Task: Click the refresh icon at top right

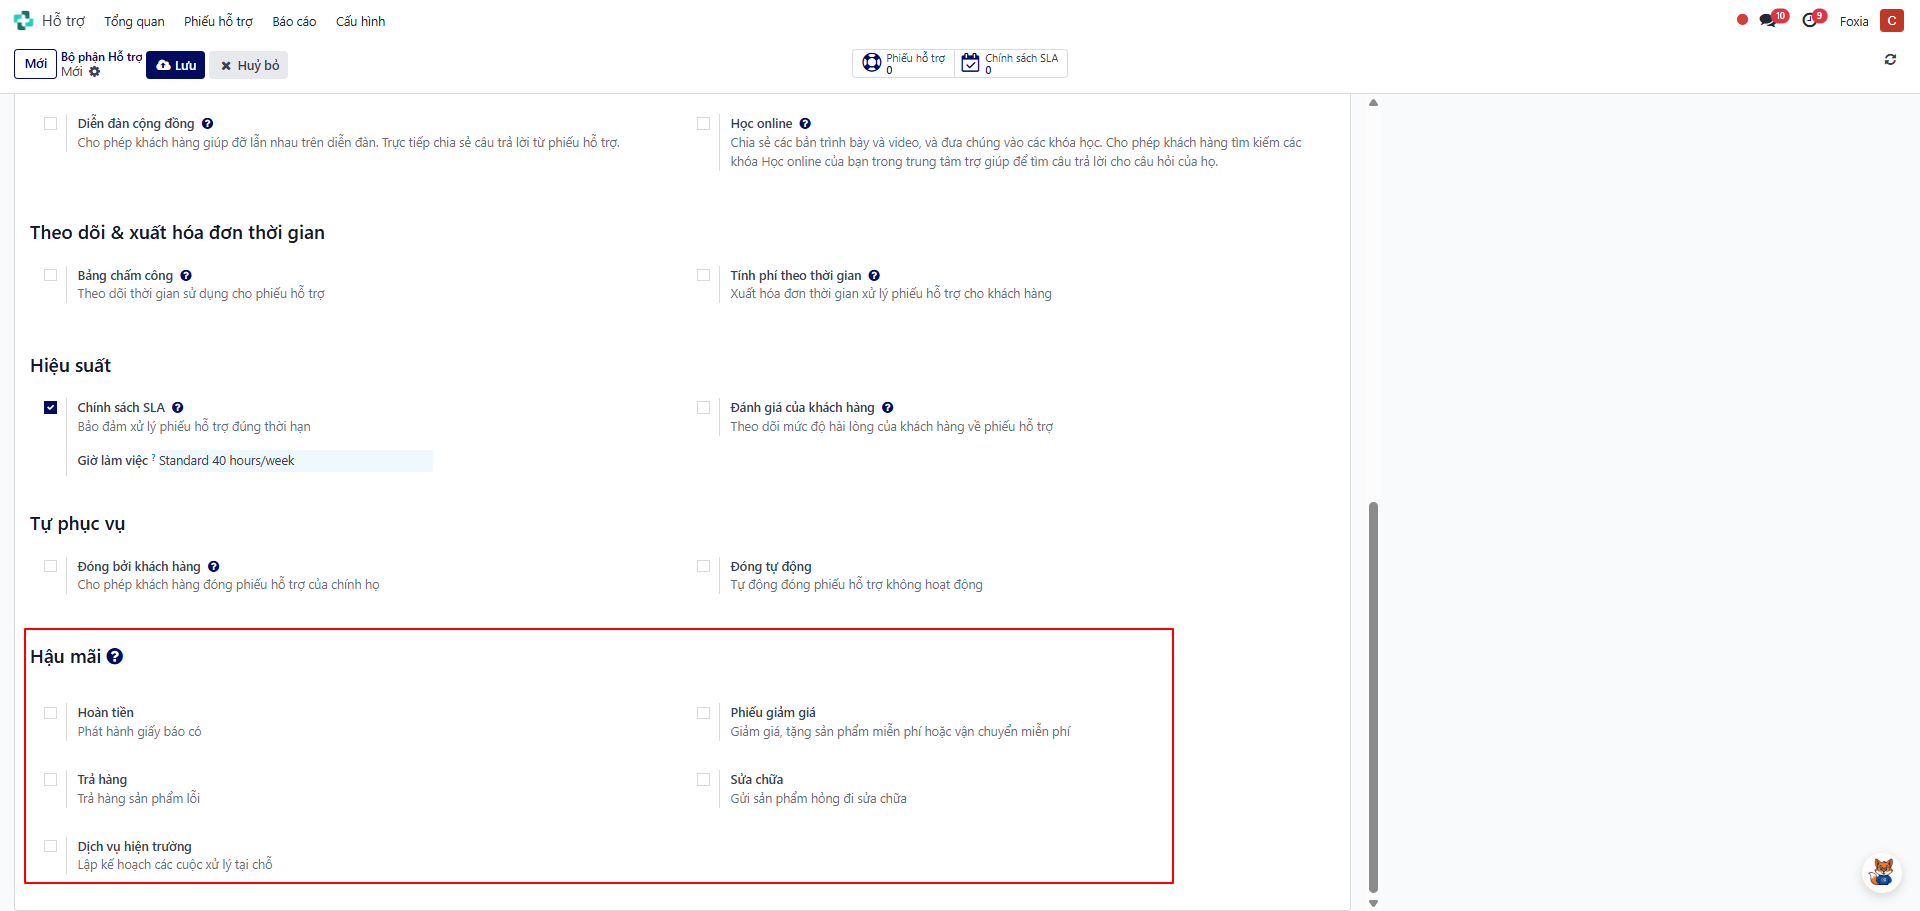Action: (x=1890, y=60)
